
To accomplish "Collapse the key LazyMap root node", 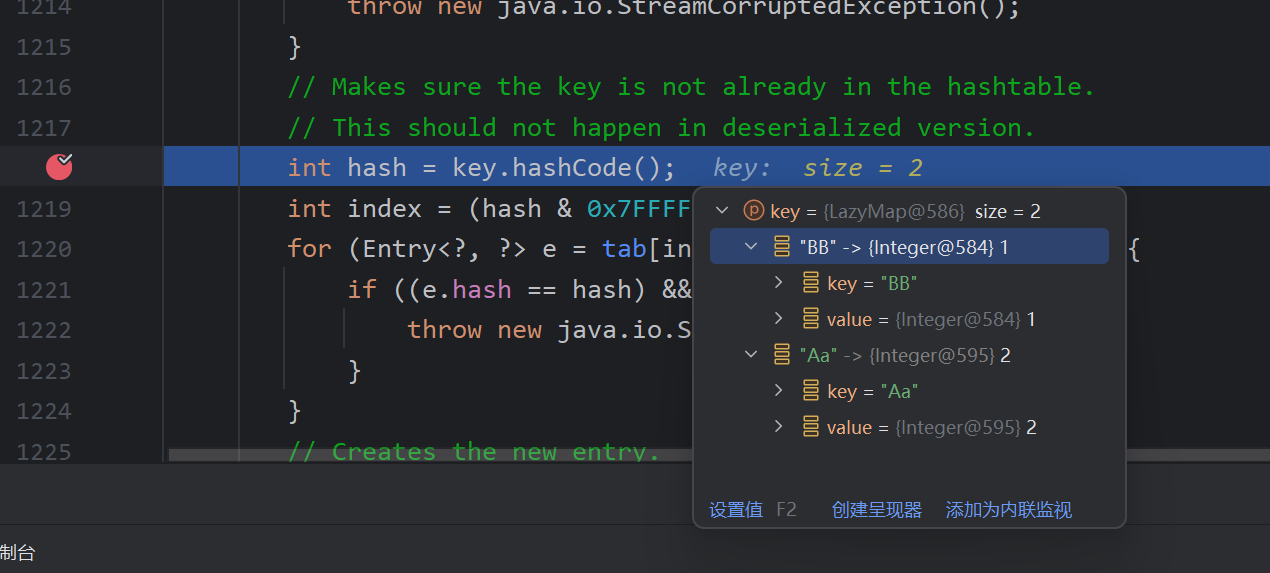I will click(x=722, y=211).
